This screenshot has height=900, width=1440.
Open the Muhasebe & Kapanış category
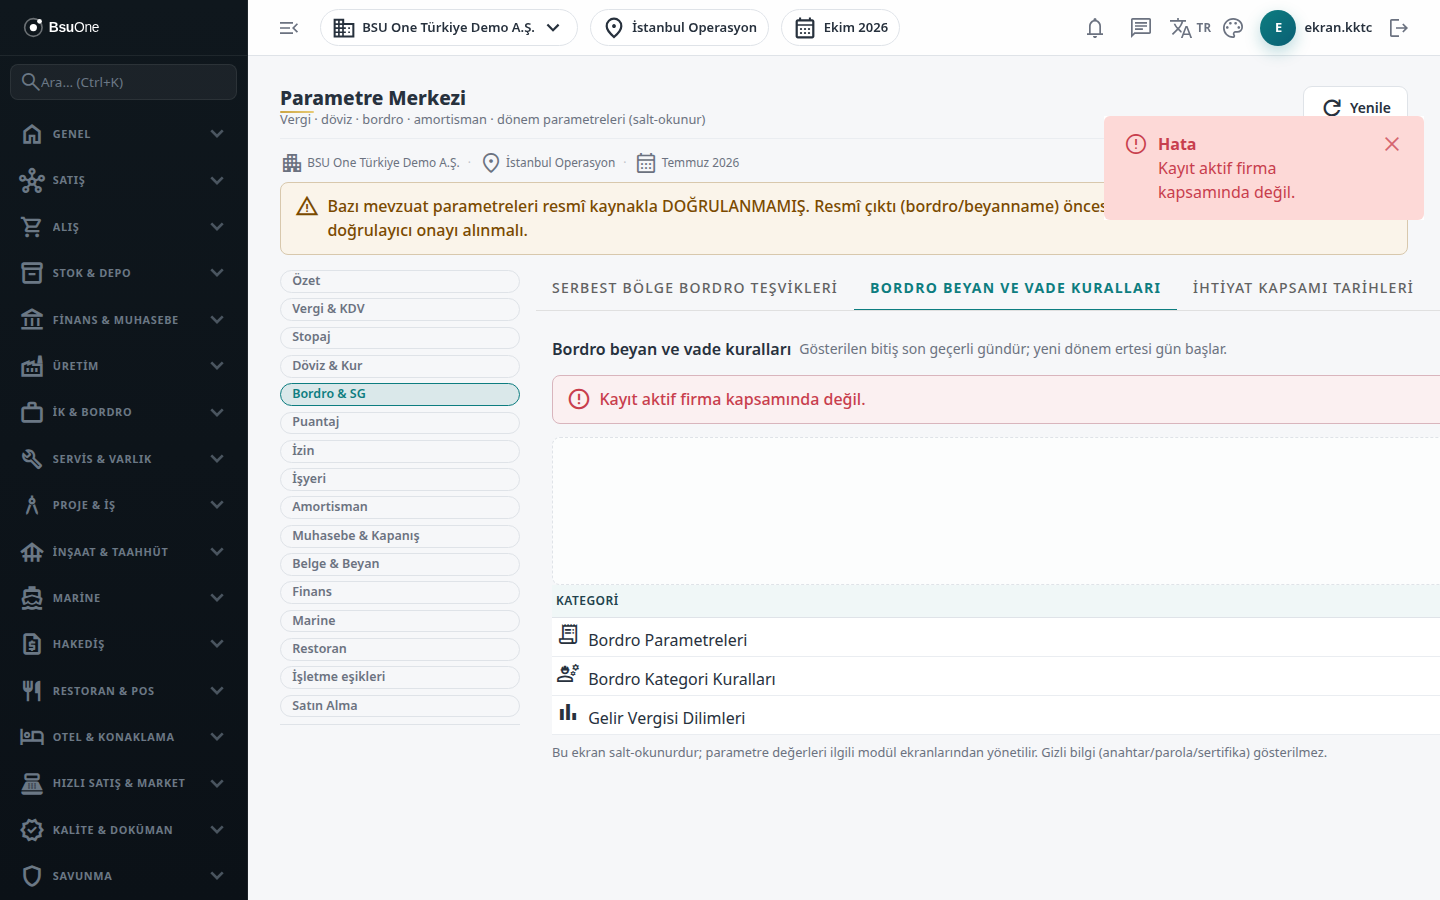[400, 536]
